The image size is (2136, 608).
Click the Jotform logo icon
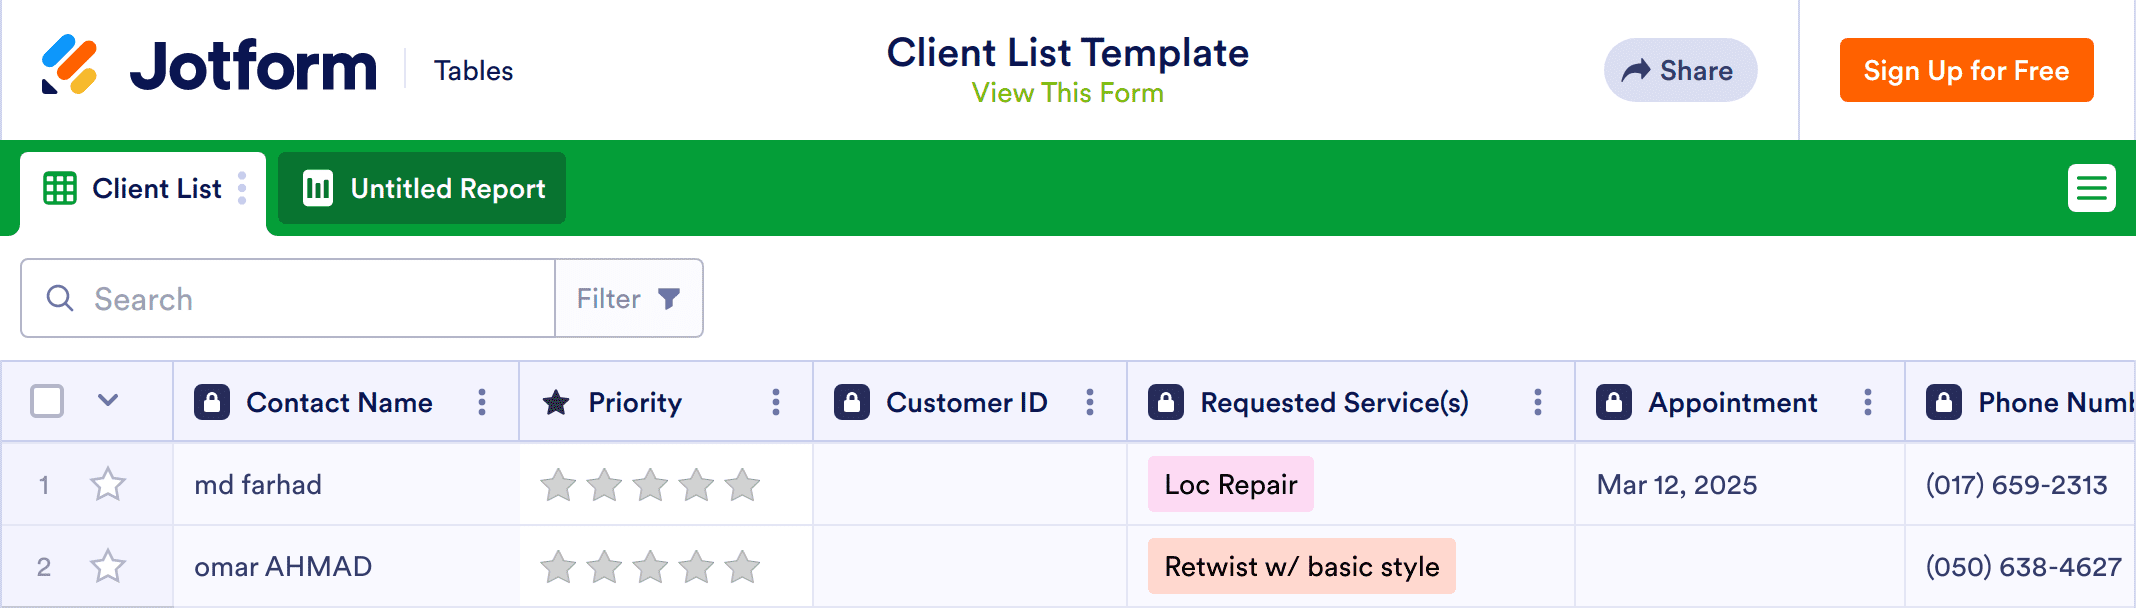pyautogui.click(x=69, y=65)
